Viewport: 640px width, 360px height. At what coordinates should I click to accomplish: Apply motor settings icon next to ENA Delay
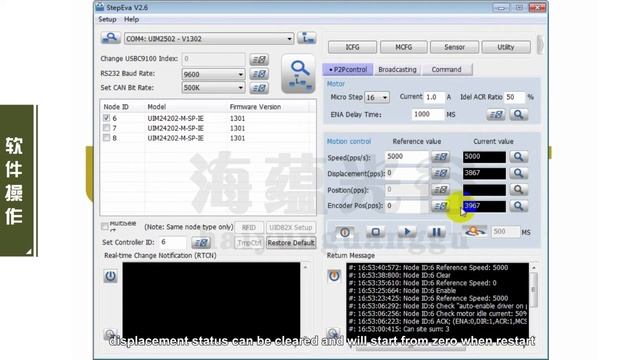496,115
